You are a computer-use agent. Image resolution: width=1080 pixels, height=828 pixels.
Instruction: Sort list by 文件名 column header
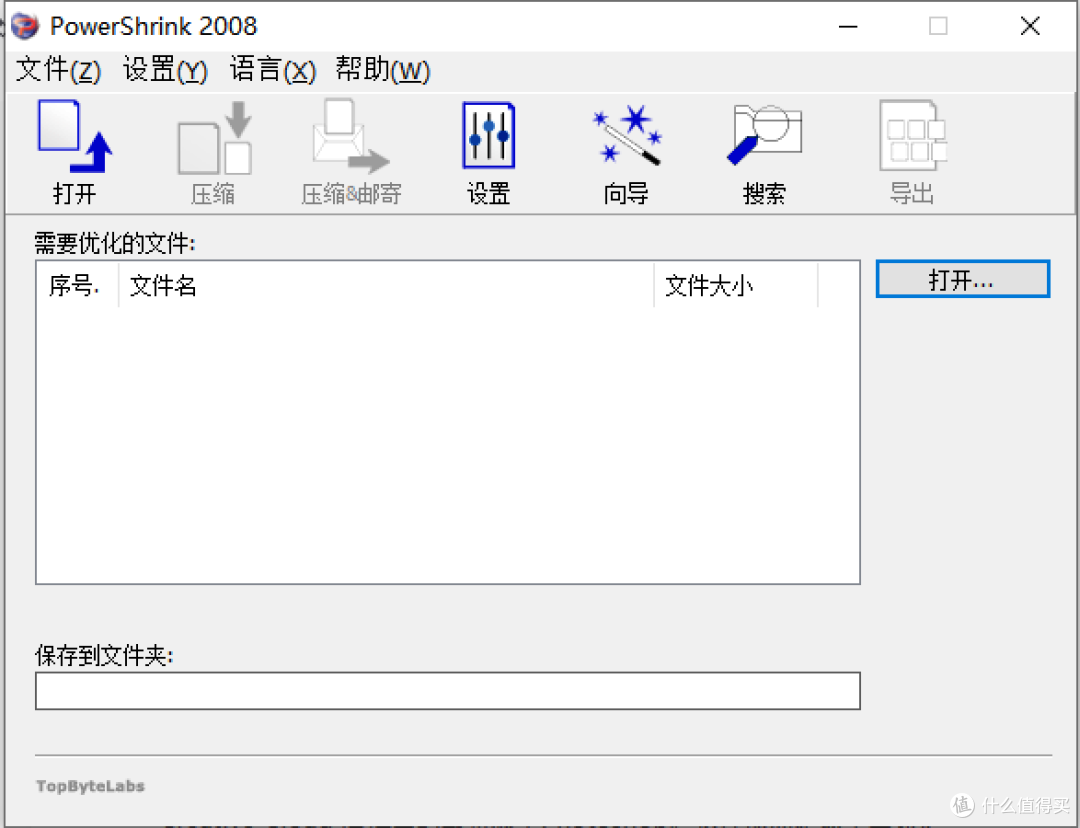(386, 284)
